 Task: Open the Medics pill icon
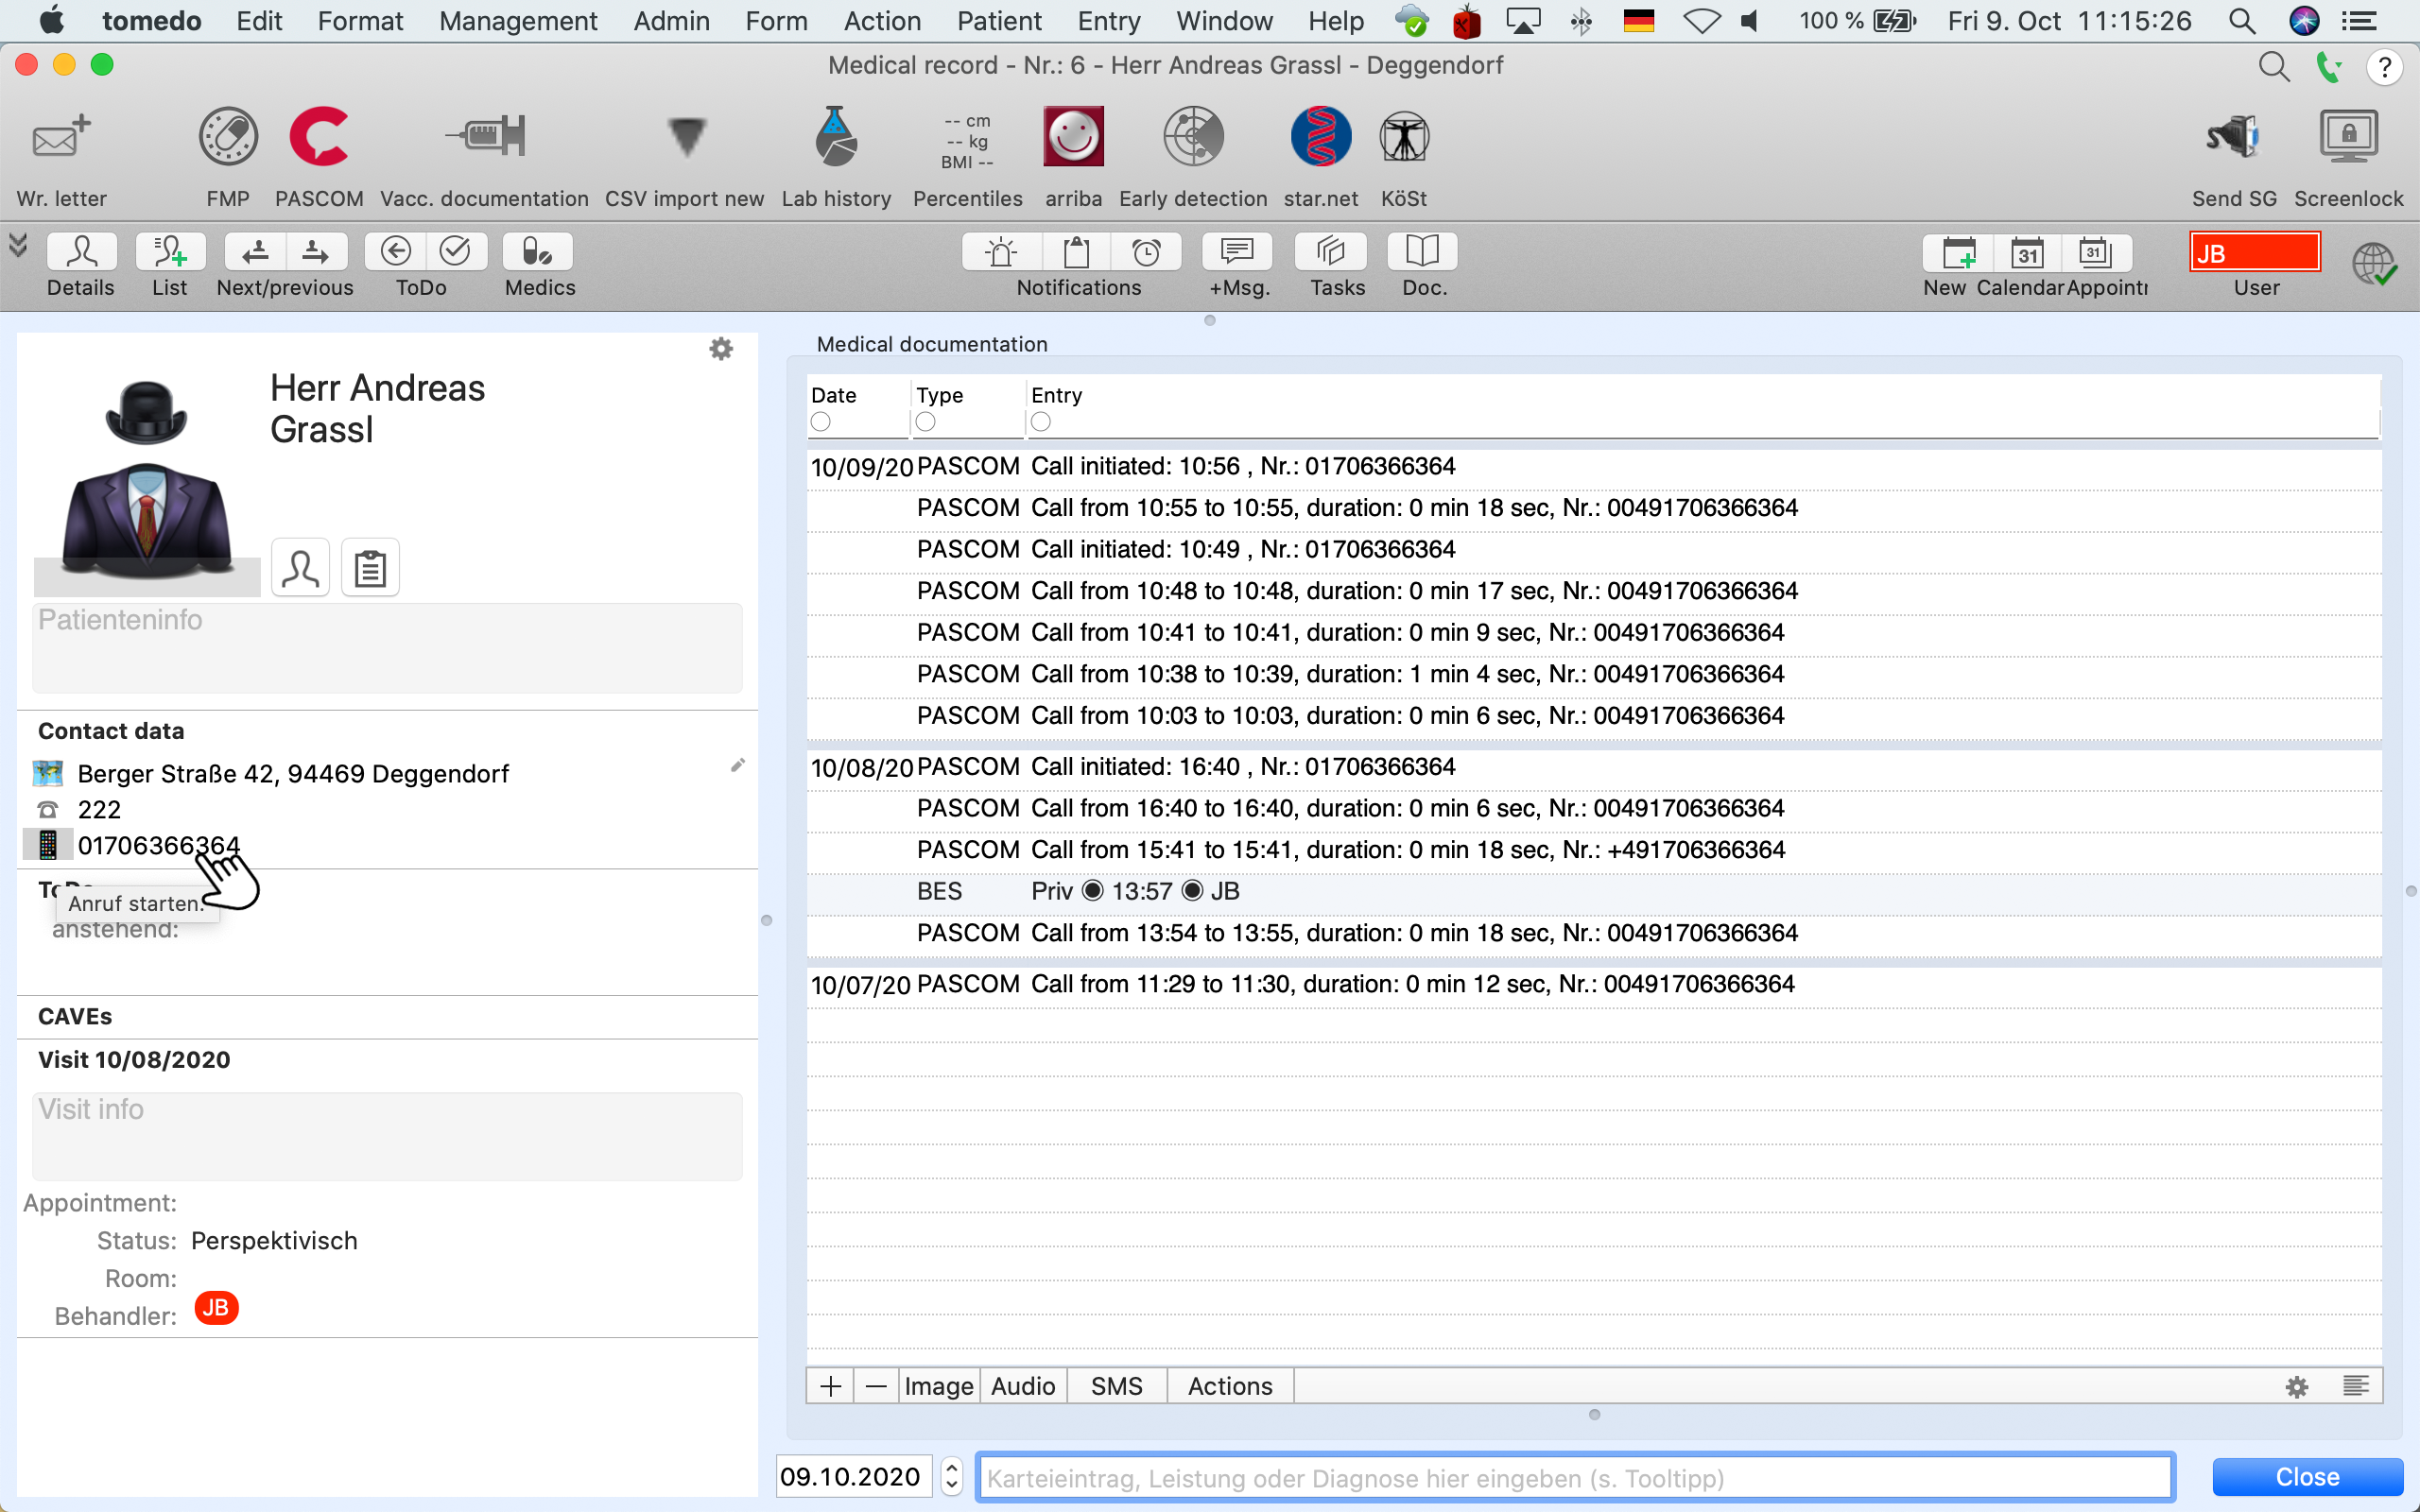tap(538, 252)
